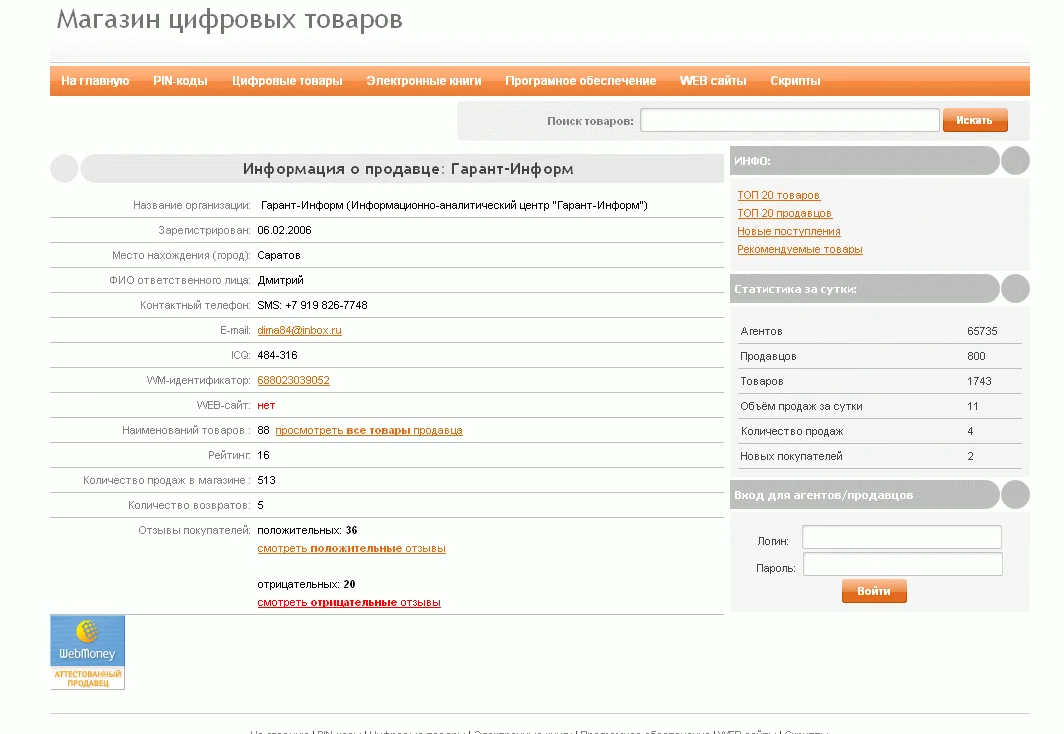Click the heading 'Информация о продавце: Гарант-Информ'
Viewport: 1064px width, 734px height.
coord(408,169)
